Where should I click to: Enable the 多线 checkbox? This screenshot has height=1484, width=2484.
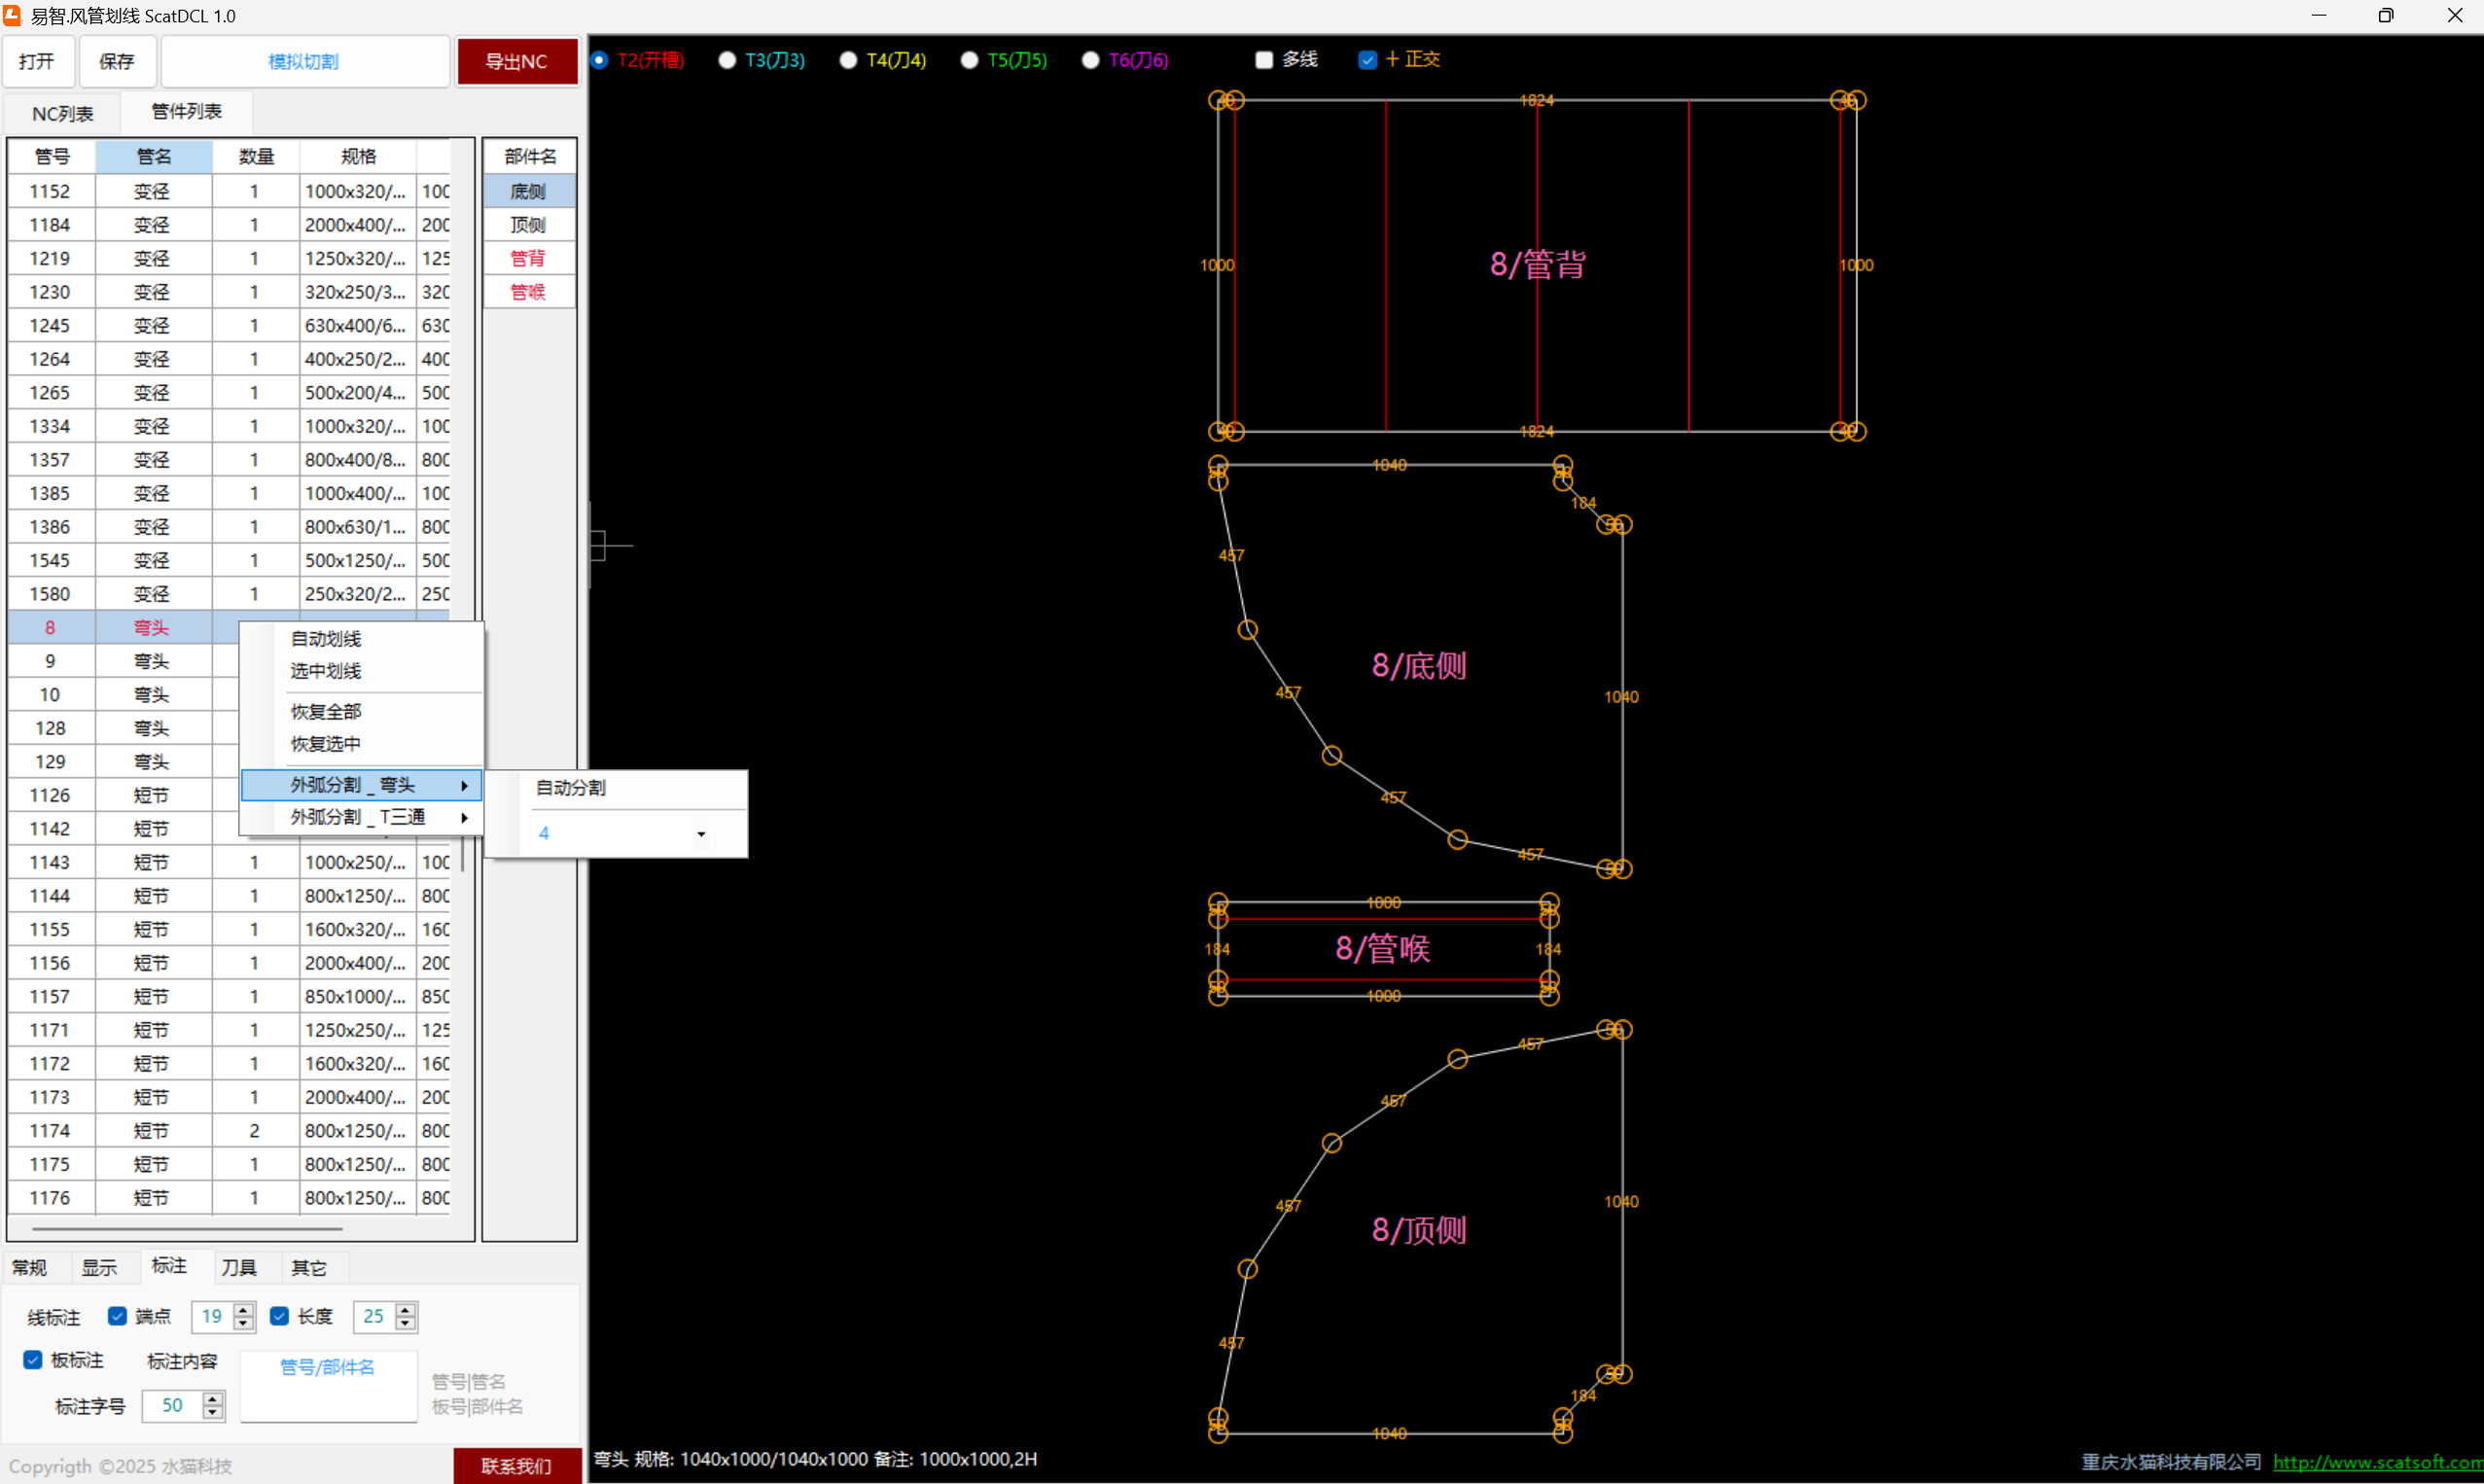1264,60
